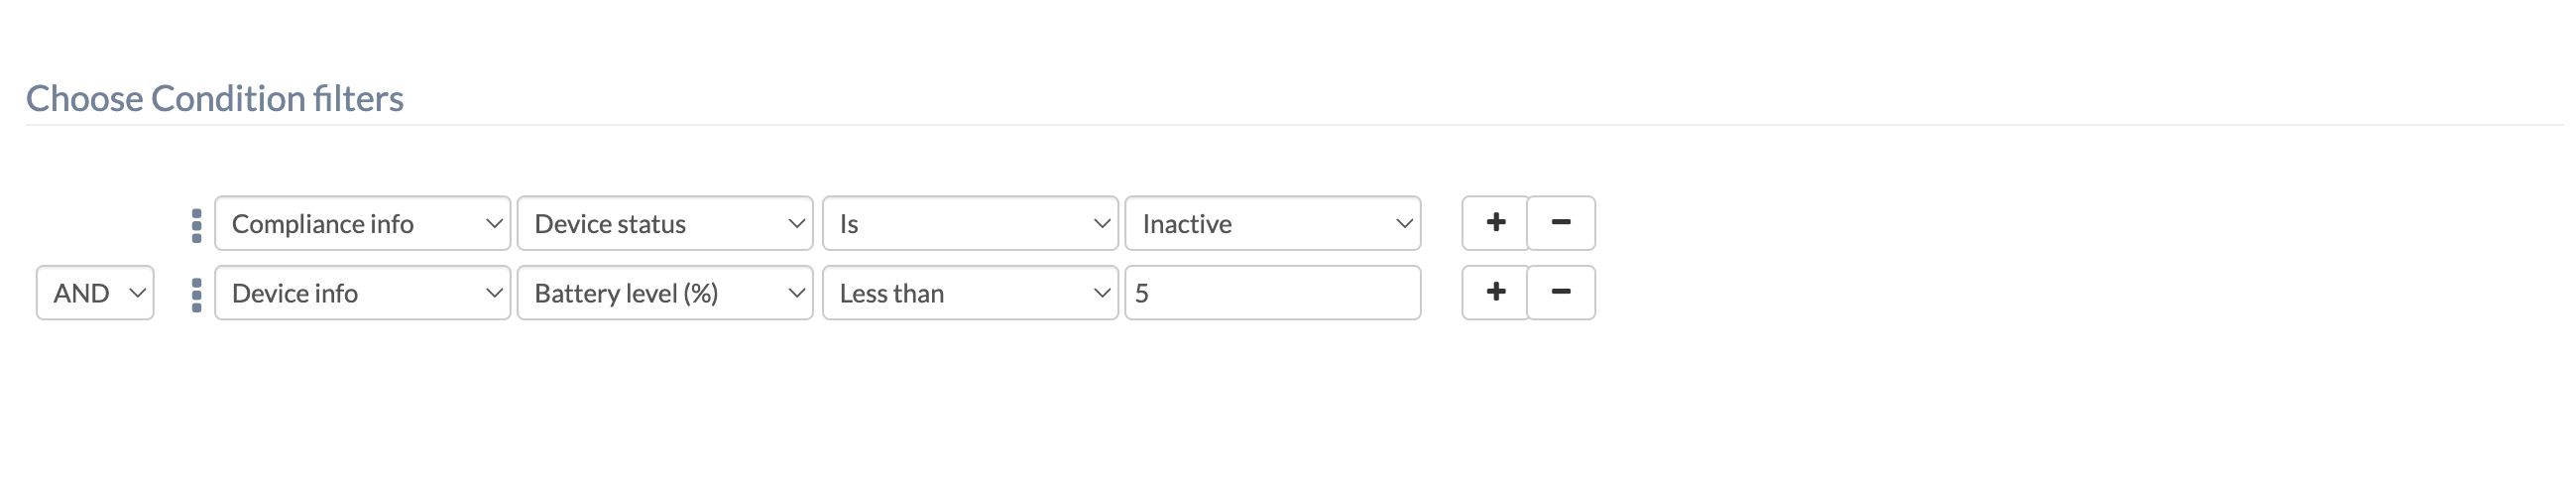Image resolution: width=2576 pixels, height=486 pixels.
Task: Open the 'Is' comparison operator dropdown
Action: [x=969, y=224]
